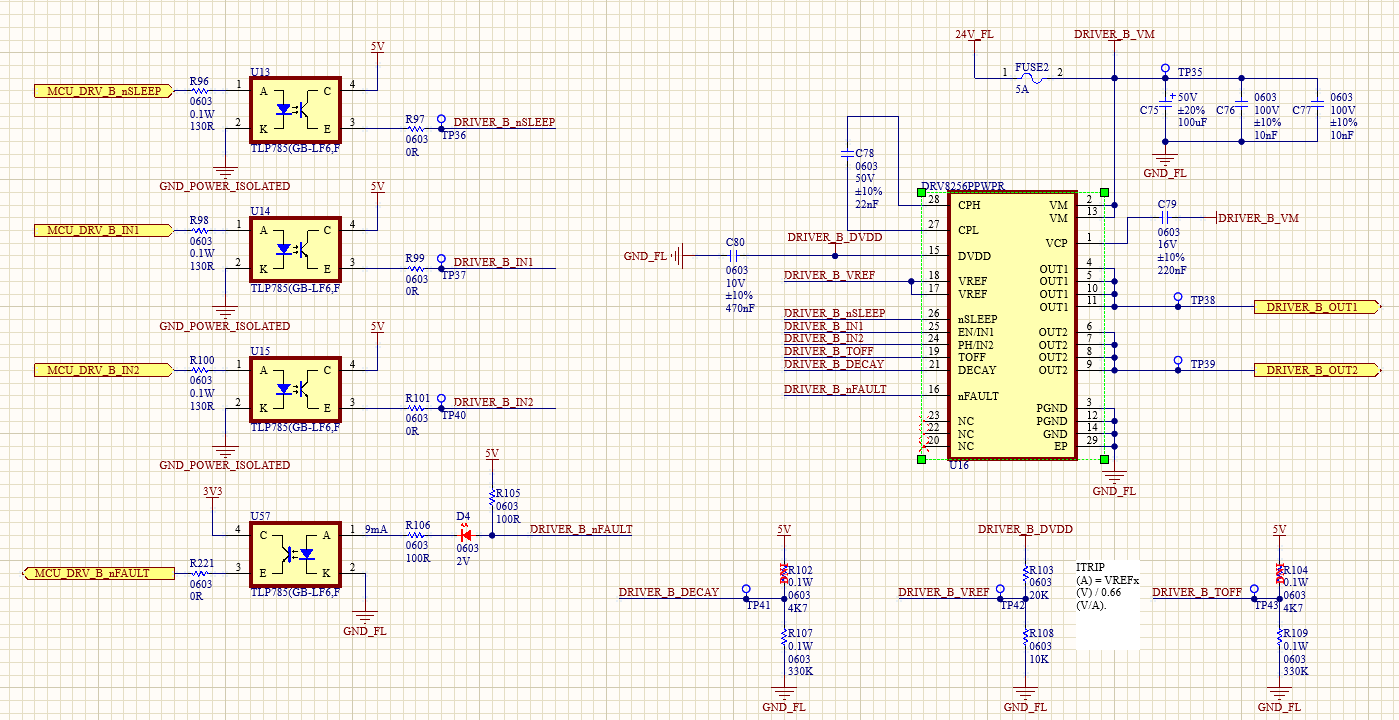Select resistor R221 symbol
Viewport: 1399px width, 720px height.
click(x=200, y=573)
